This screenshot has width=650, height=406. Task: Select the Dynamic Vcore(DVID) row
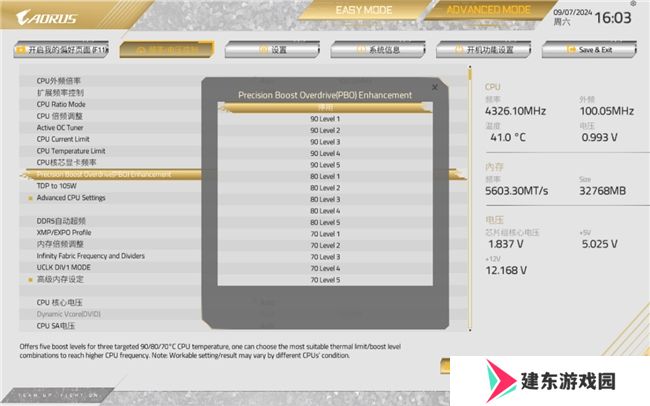click(111, 314)
